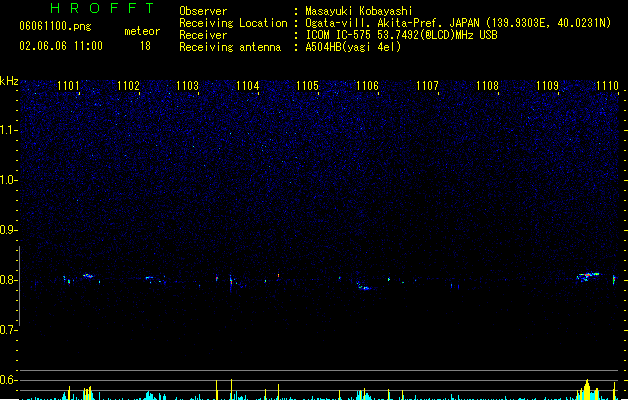Click the 0.9 frequency axis label
This screenshot has height=400, width=629.
click(7, 230)
